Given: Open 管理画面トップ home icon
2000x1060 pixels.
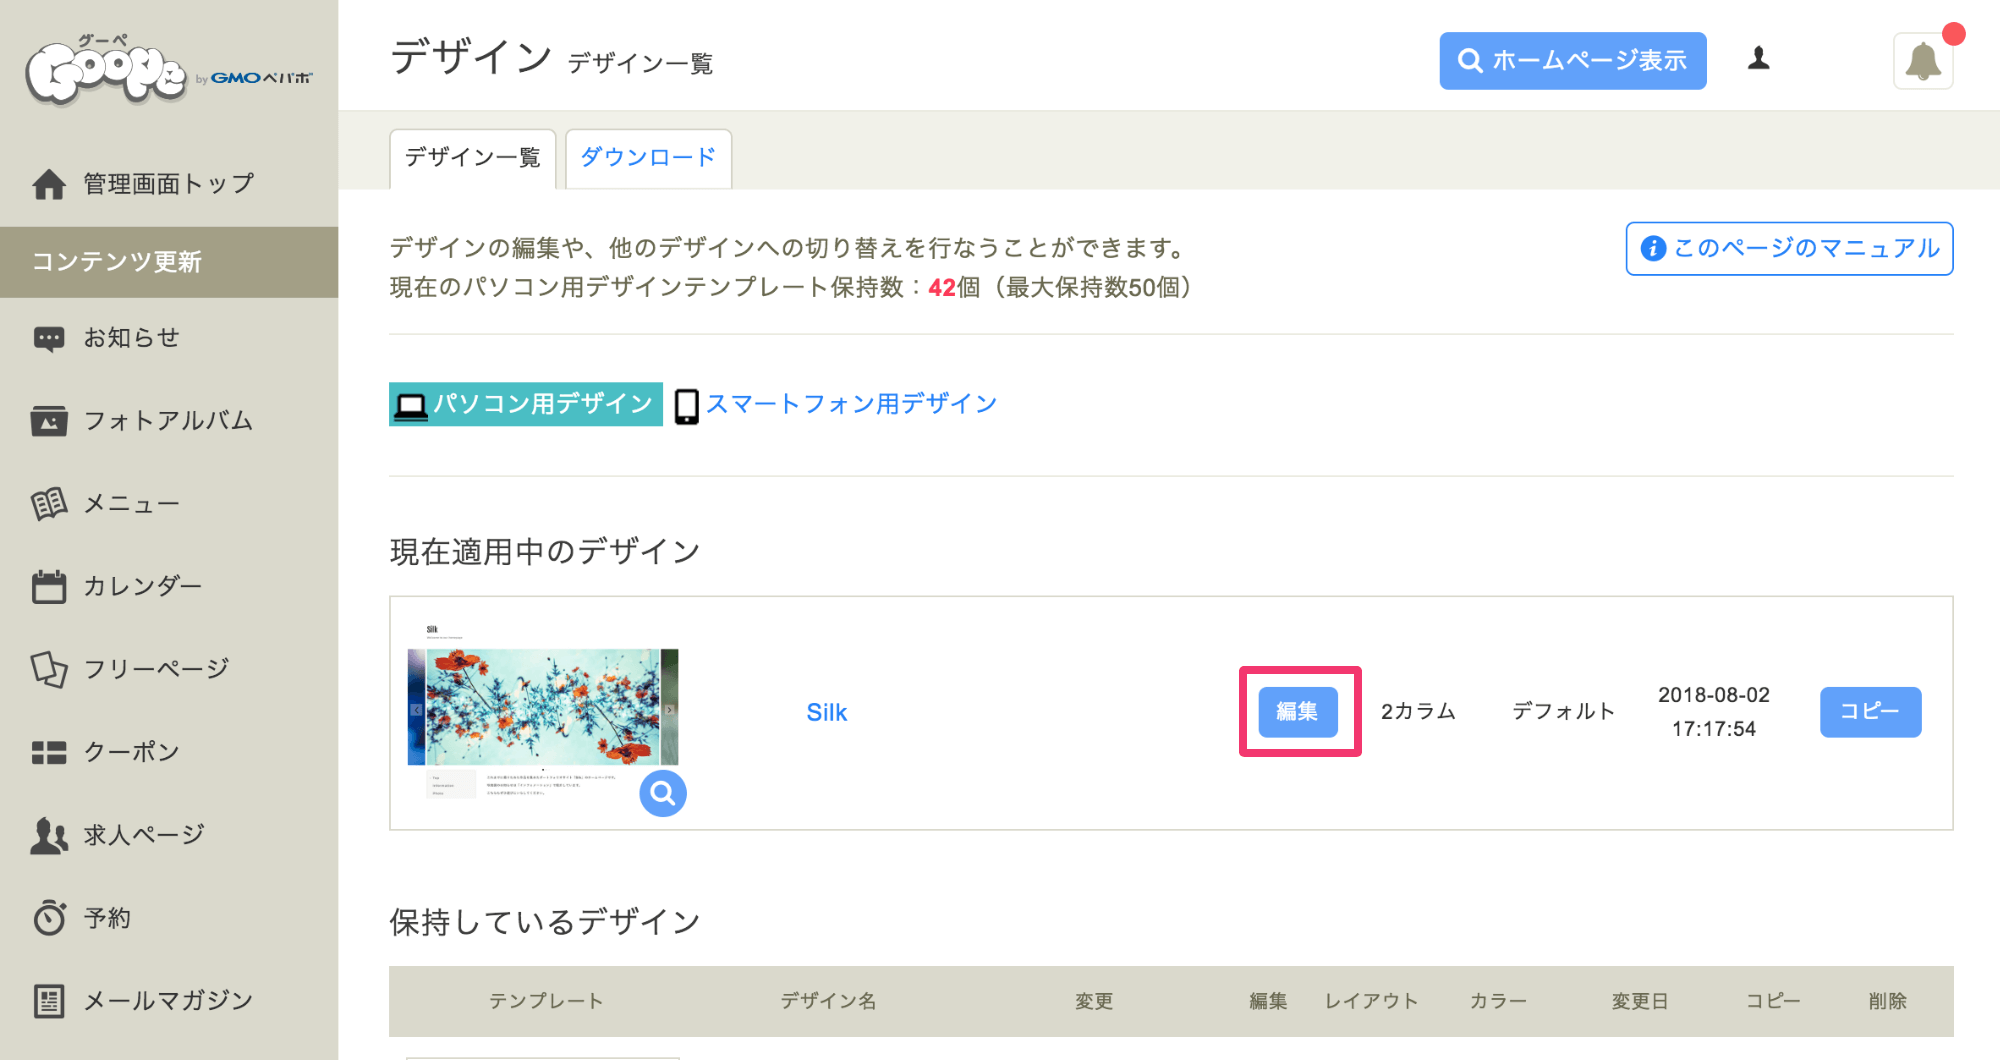Looking at the screenshot, I should (x=49, y=184).
